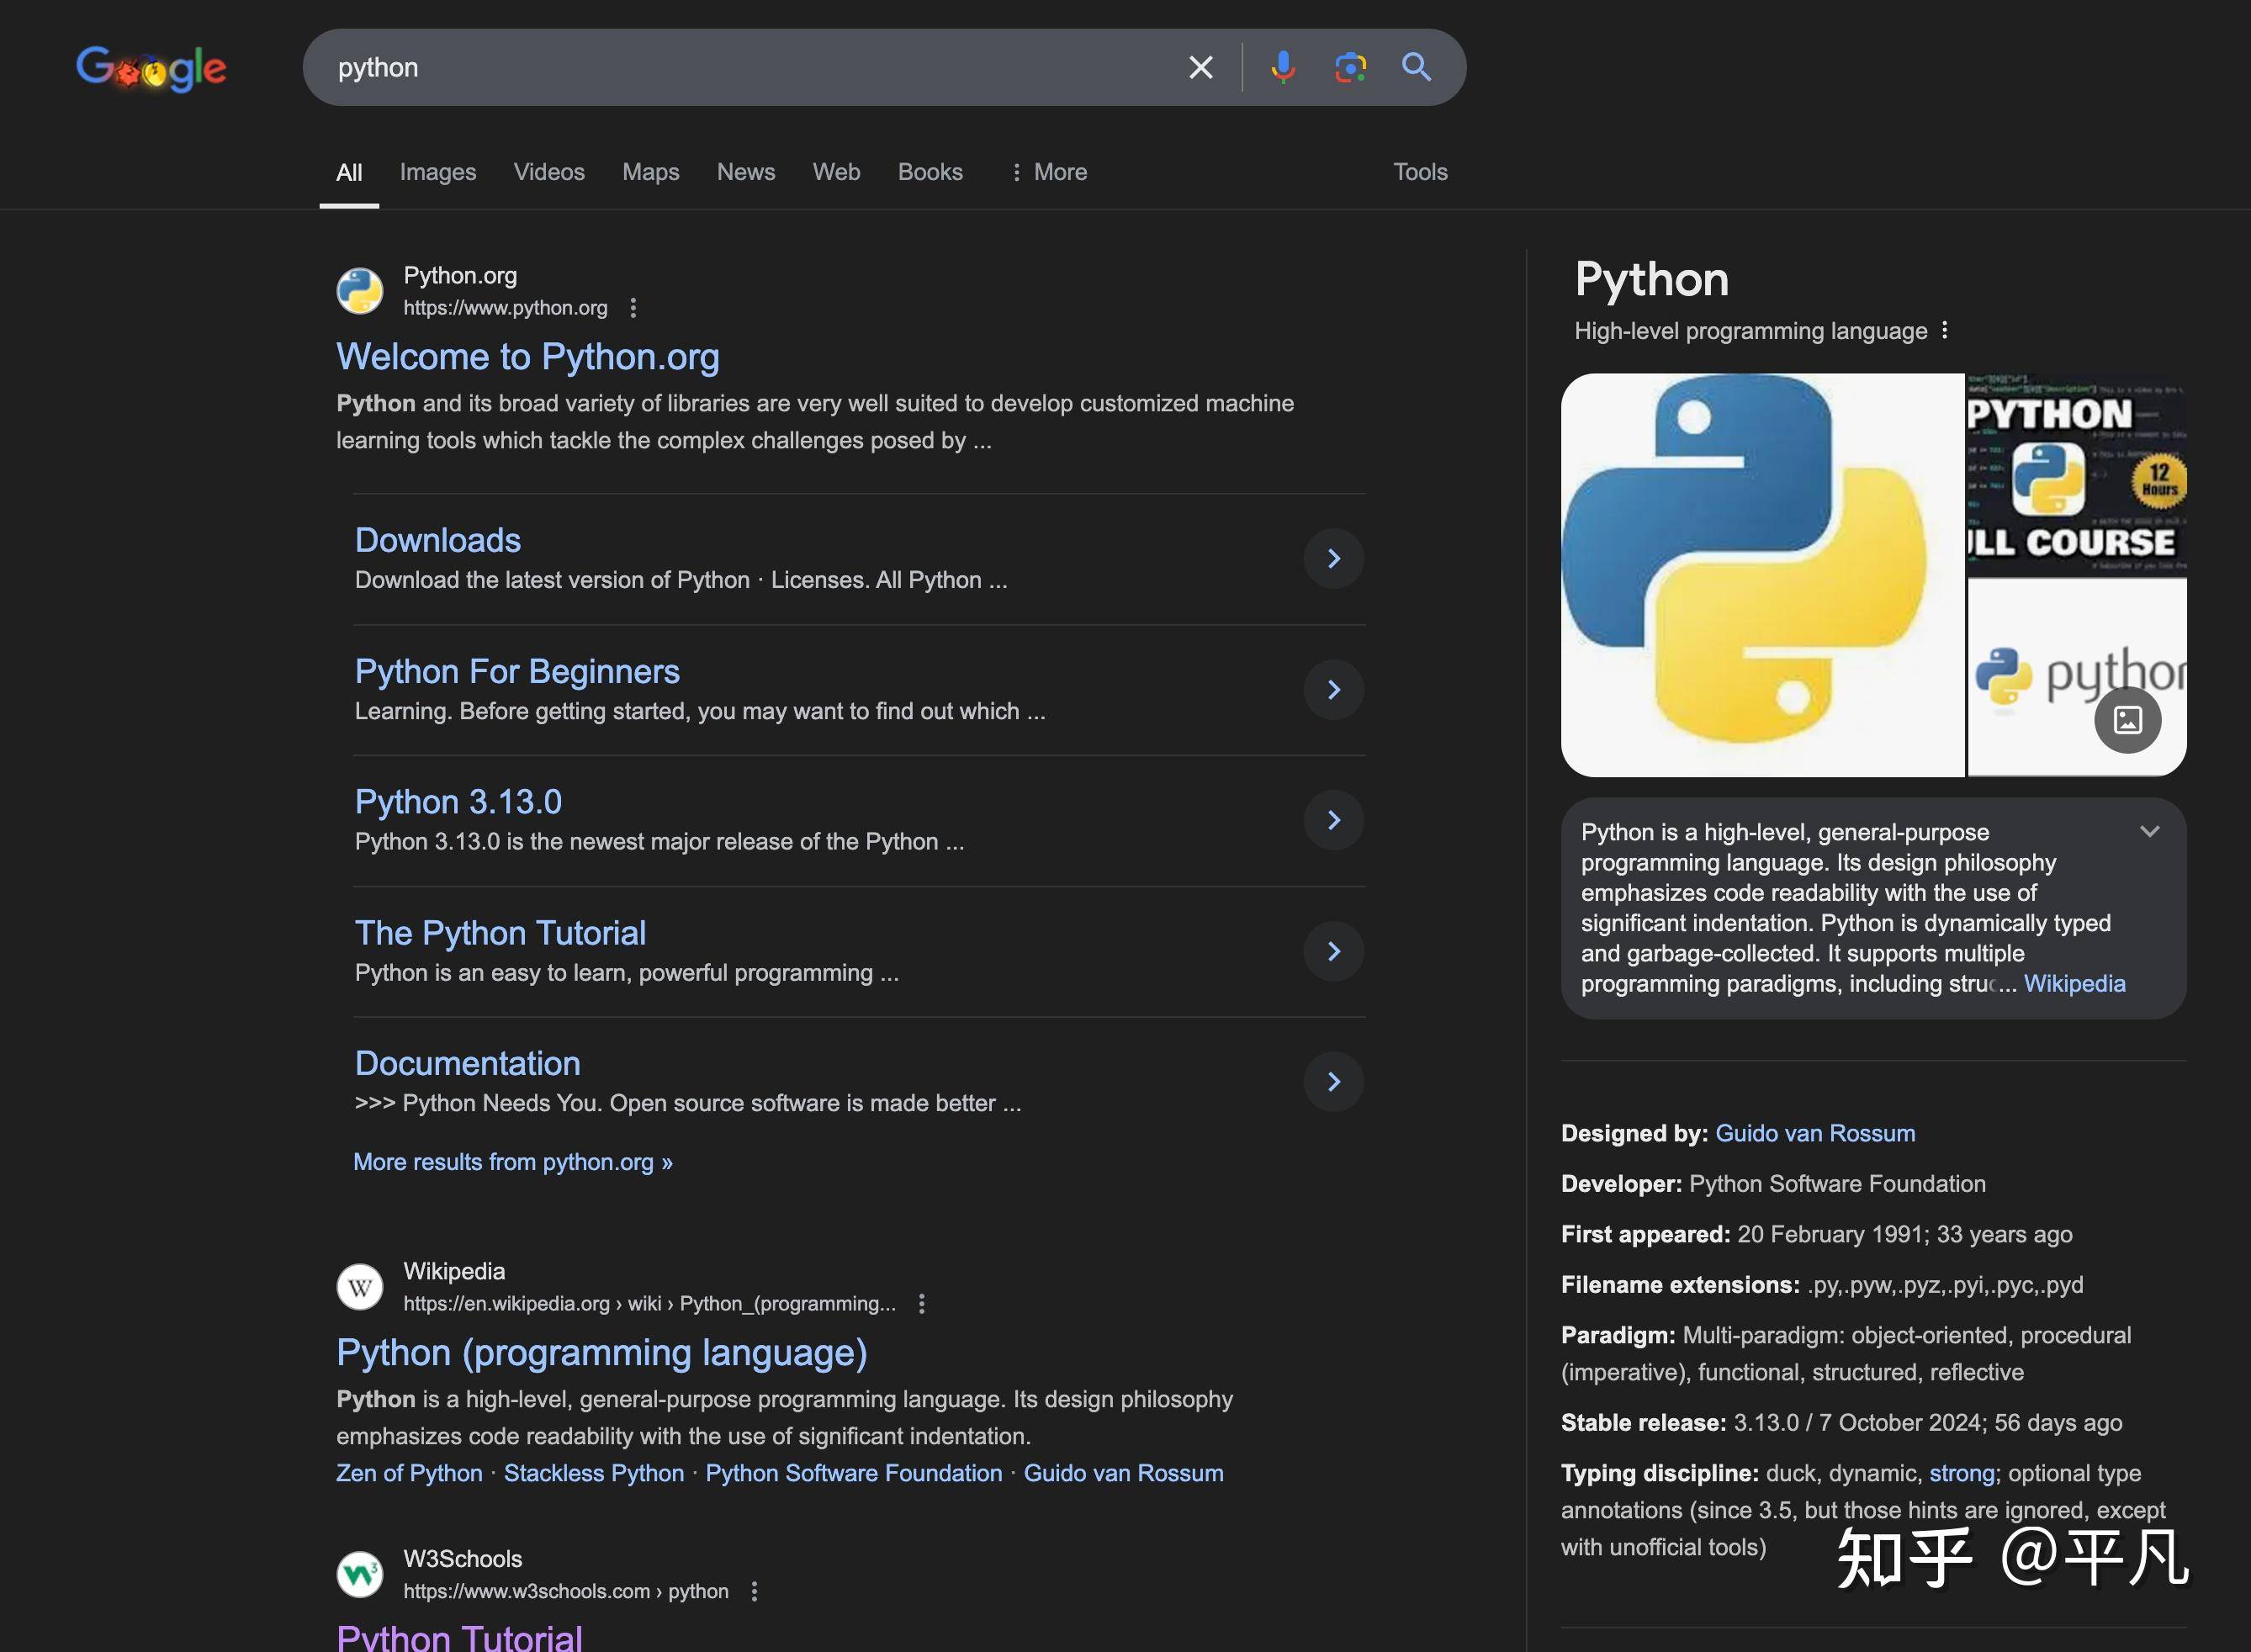The image size is (2251, 1652).
Task: Open the large Python logo image
Action: [1762, 575]
